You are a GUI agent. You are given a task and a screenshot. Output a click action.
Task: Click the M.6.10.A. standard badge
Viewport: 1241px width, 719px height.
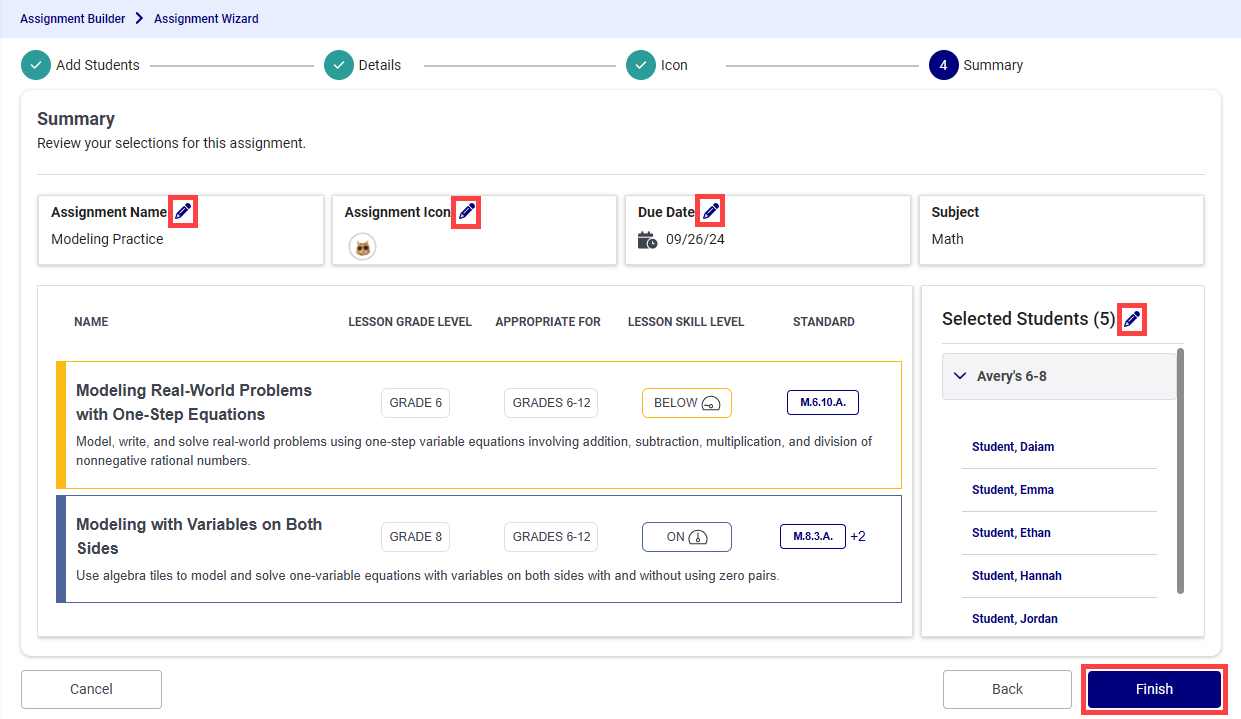point(823,402)
